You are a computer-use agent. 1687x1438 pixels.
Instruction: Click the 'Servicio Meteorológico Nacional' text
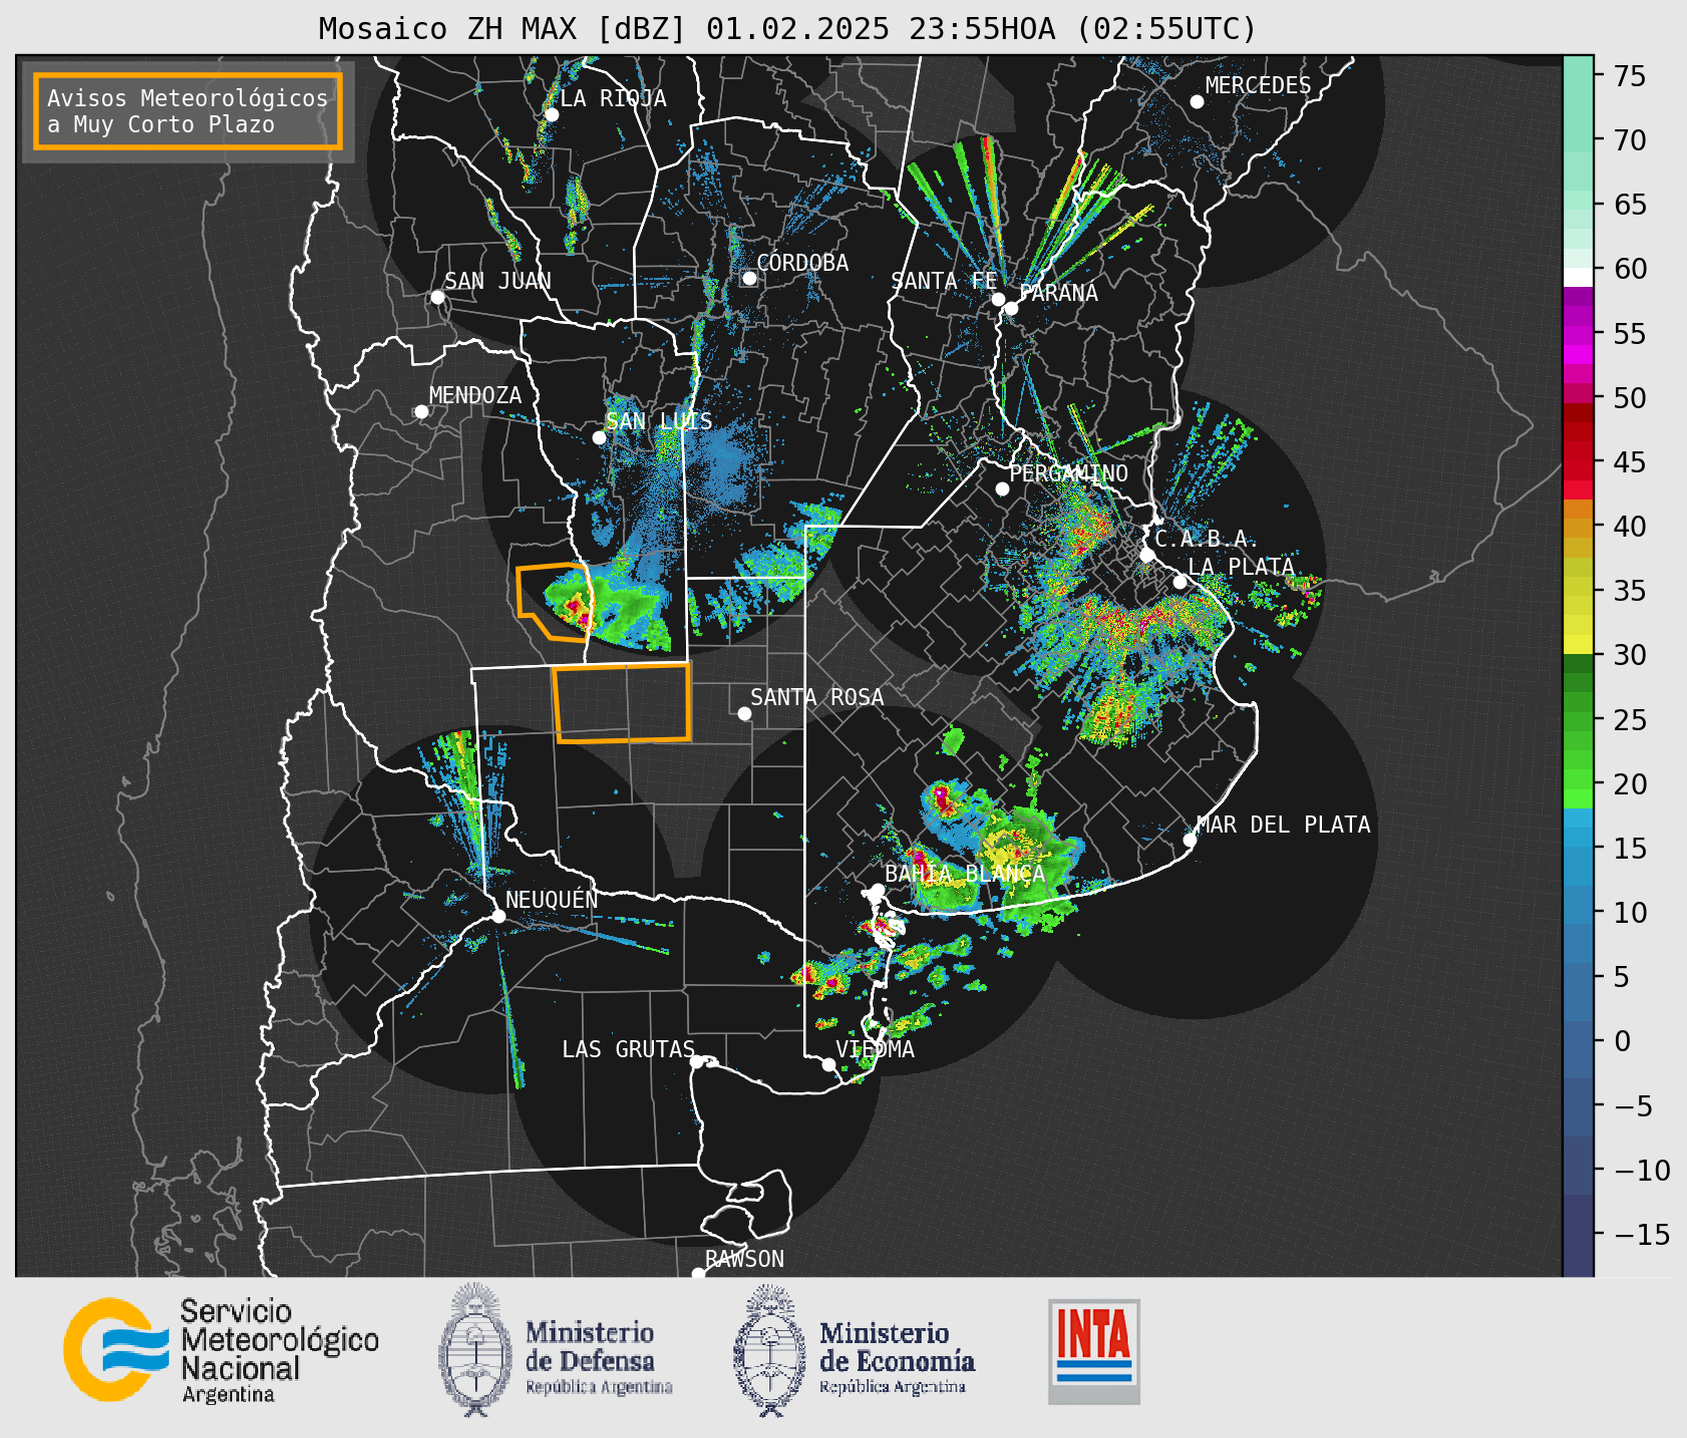[x=279, y=1340]
